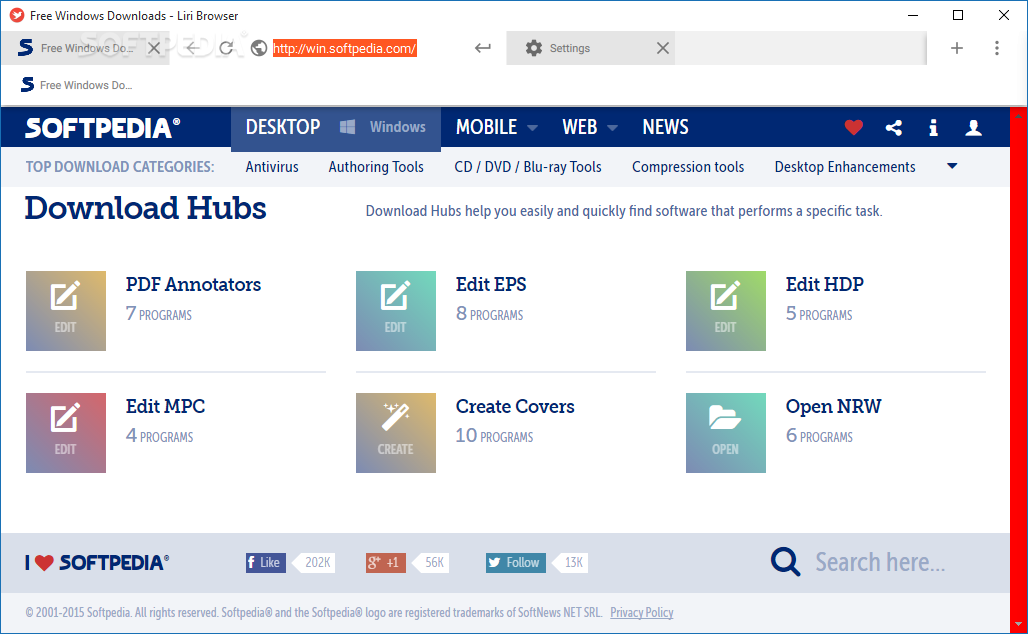This screenshot has width=1028, height=634.
Task: Open the Create Covers hub link
Action: [x=515, y=406]
